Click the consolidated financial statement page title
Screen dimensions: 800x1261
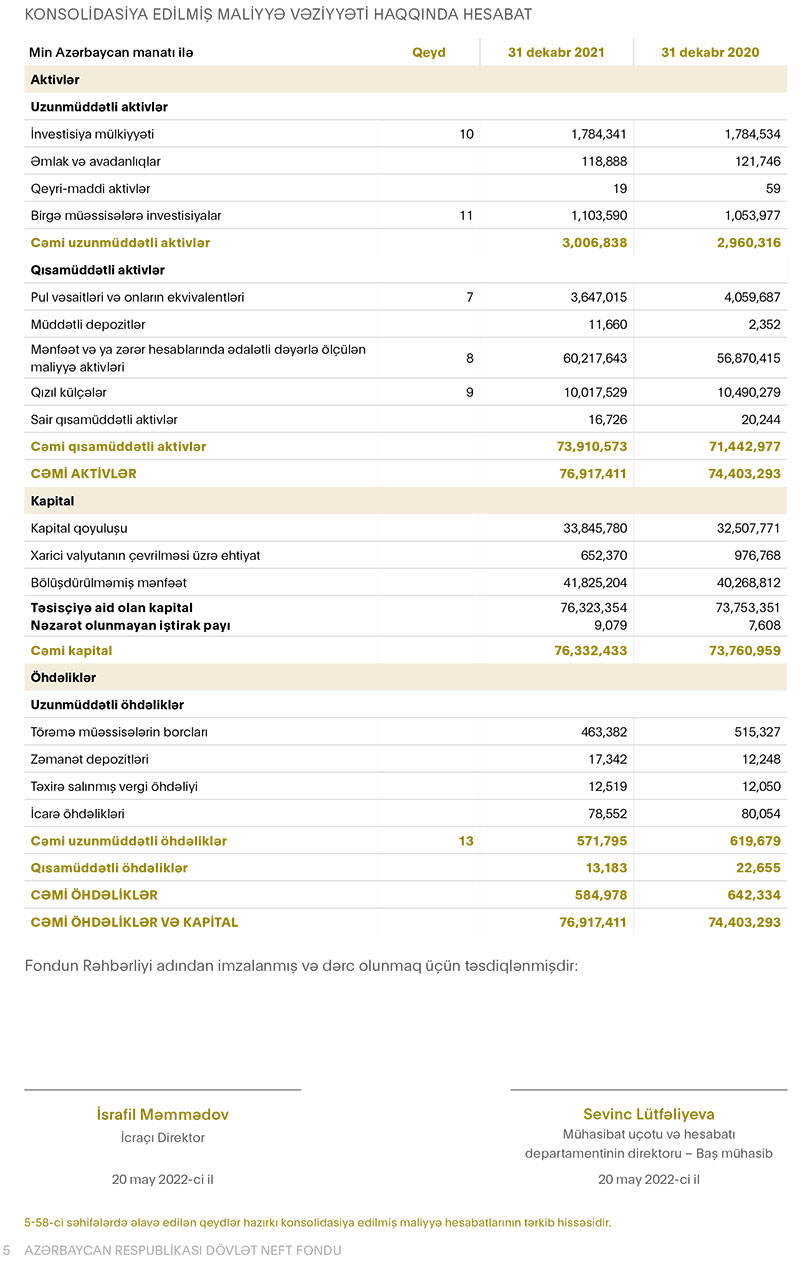coord(278,14)
